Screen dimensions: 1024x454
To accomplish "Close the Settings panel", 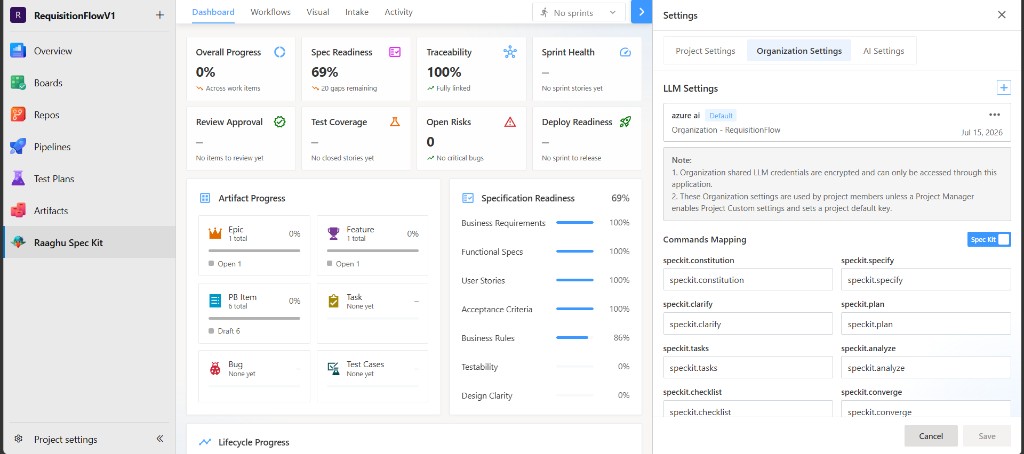I will pyautogui.click(x=1002, y=15).
